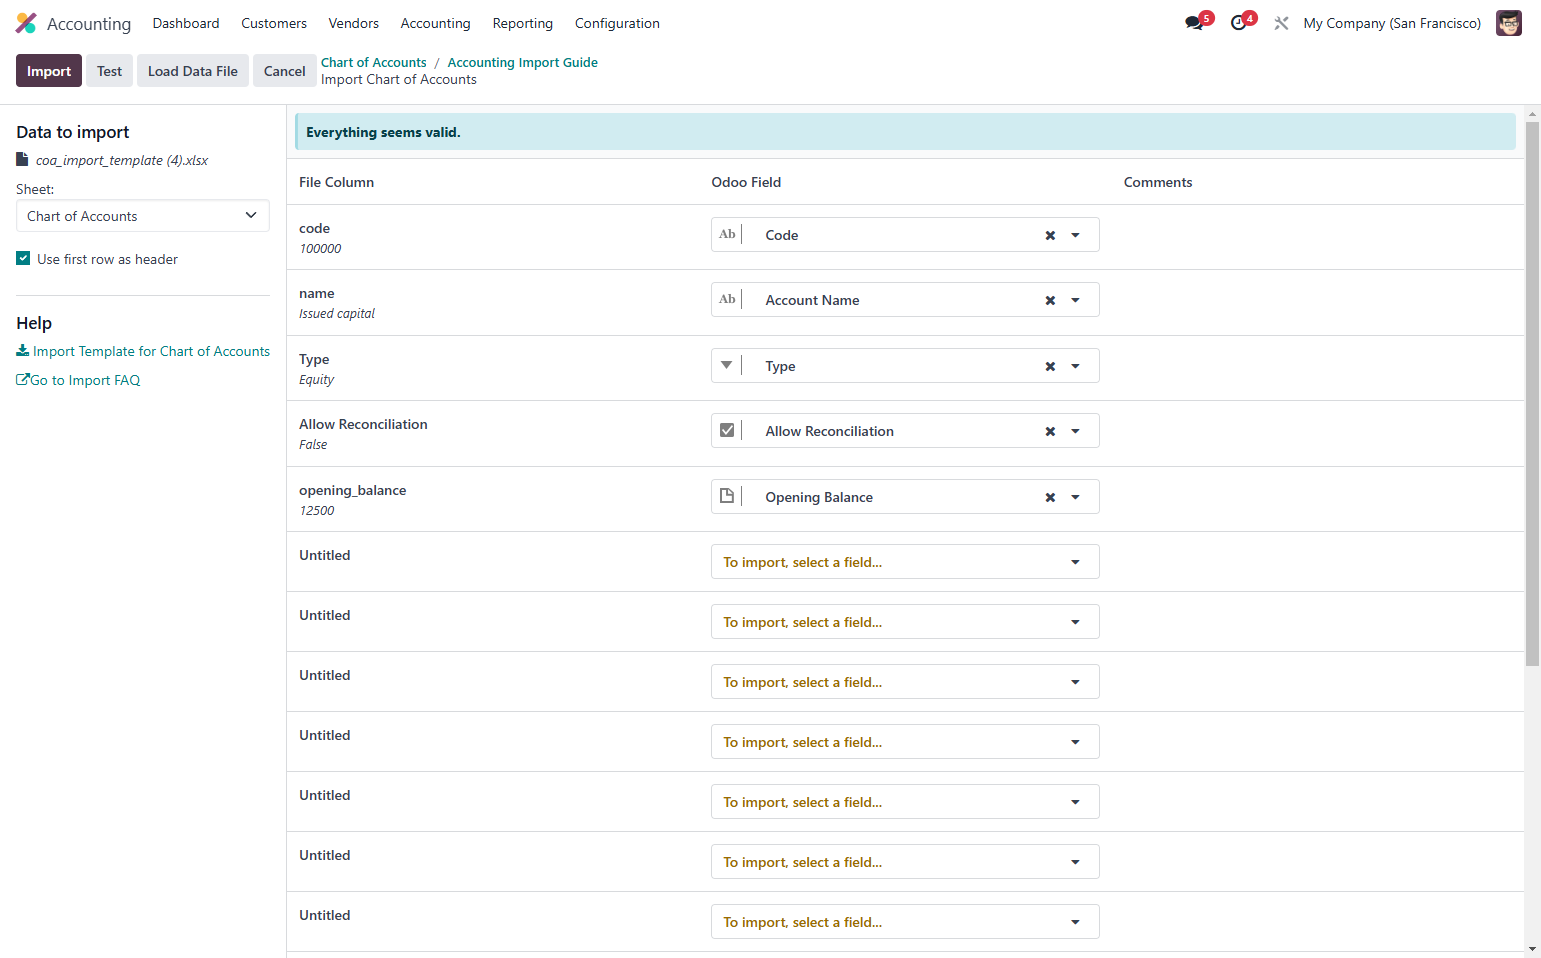Open the Customers menu
1541x958 pixels.
point(274,23)
